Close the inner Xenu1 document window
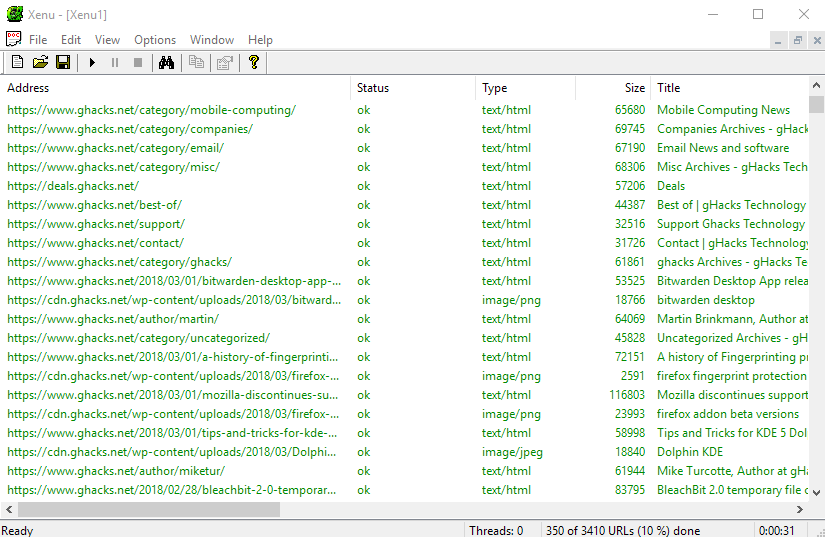This screenshot has height=537, width=825. click(817, 40)
